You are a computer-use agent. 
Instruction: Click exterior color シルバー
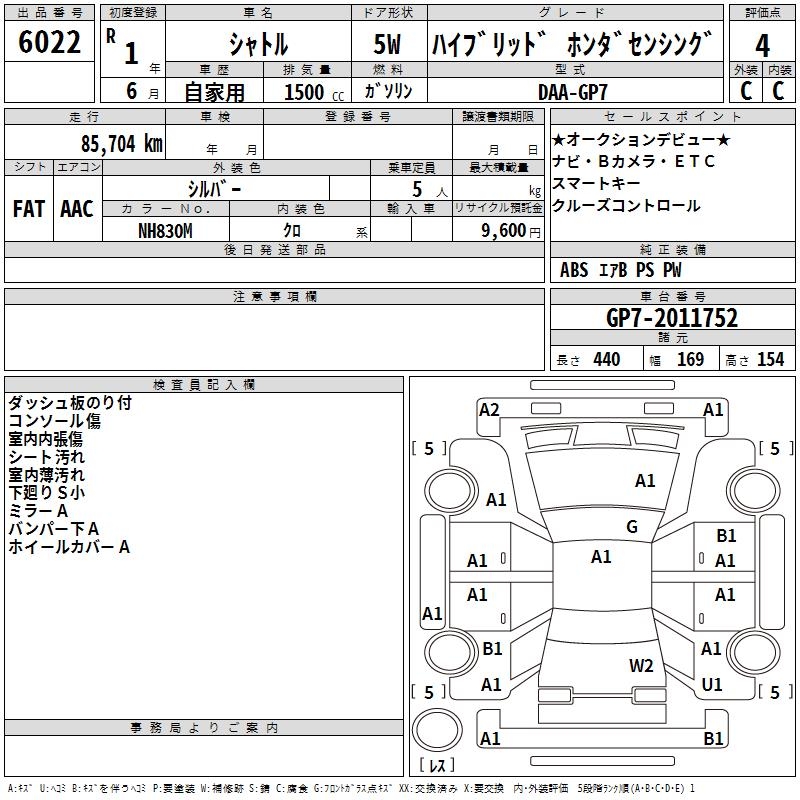[x=214, y=189]
